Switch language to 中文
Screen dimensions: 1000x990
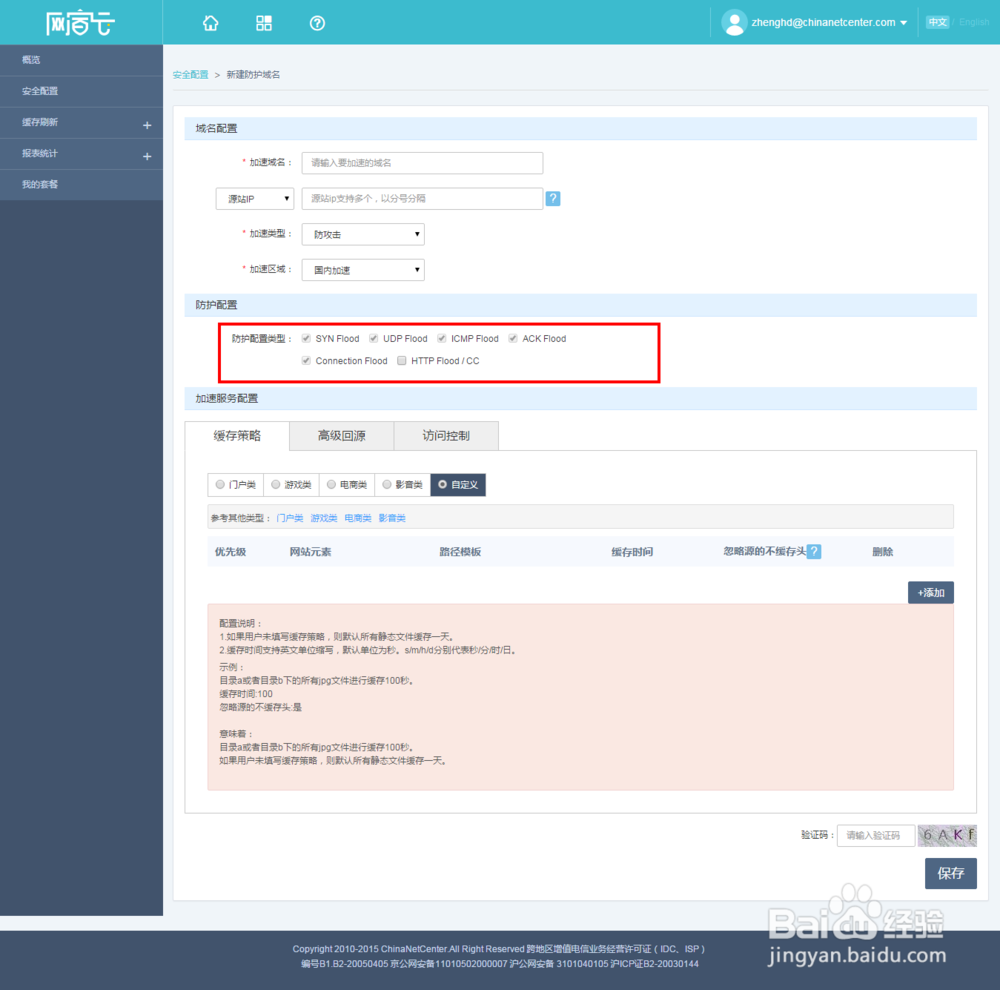938,22
